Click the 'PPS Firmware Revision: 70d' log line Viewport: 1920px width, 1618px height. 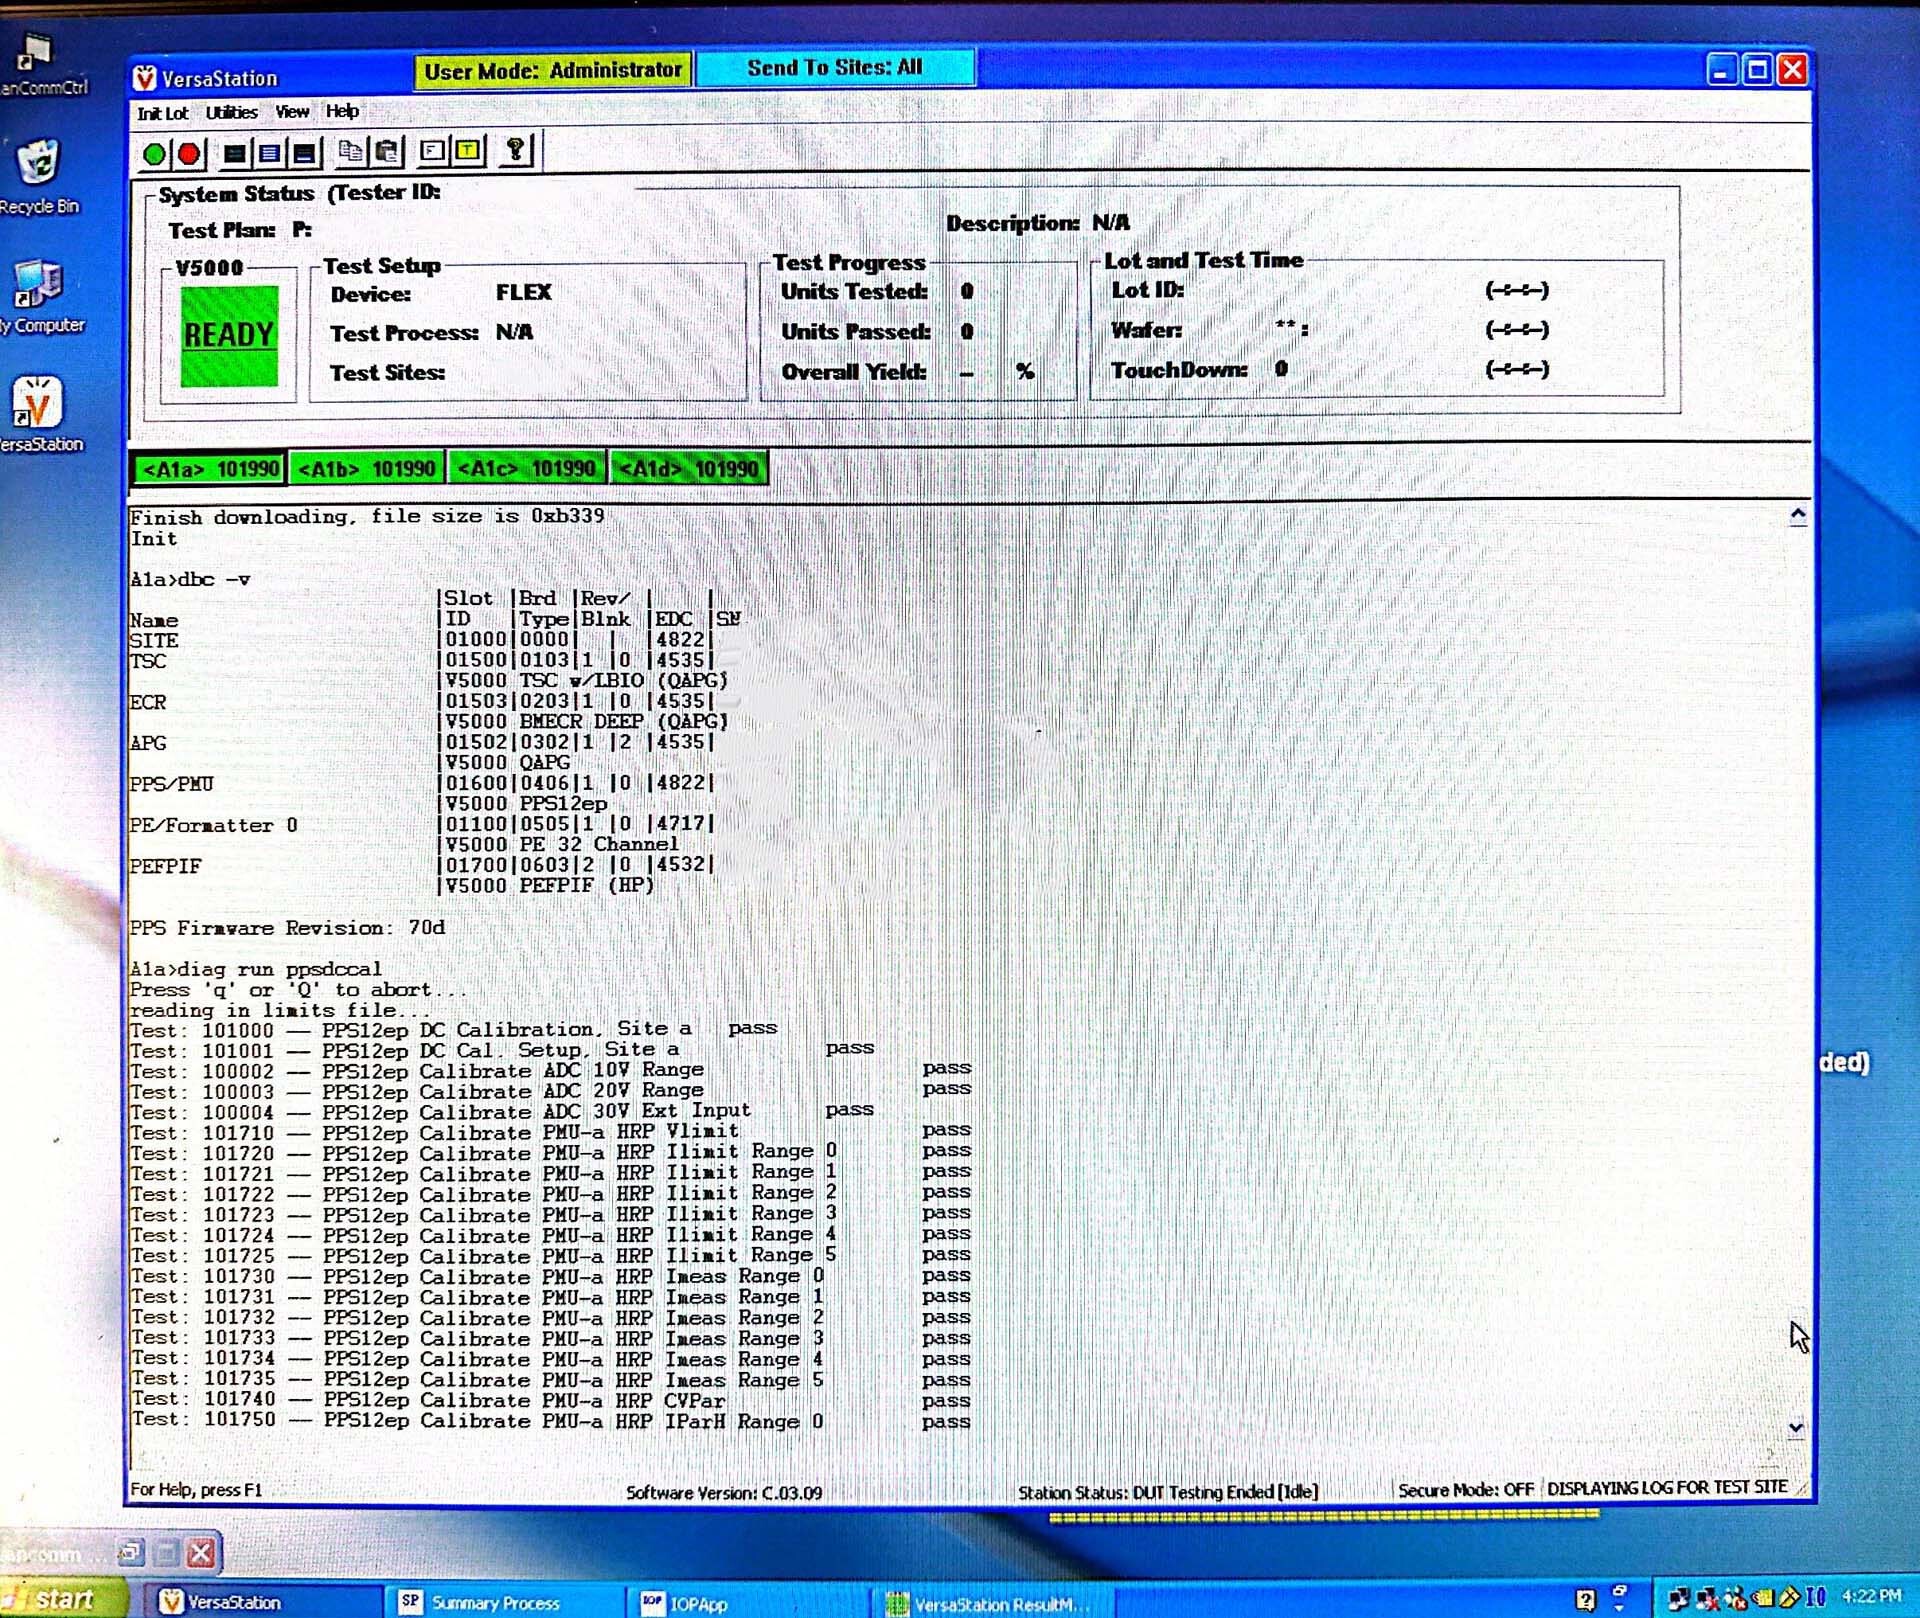(x=288, y=928)
